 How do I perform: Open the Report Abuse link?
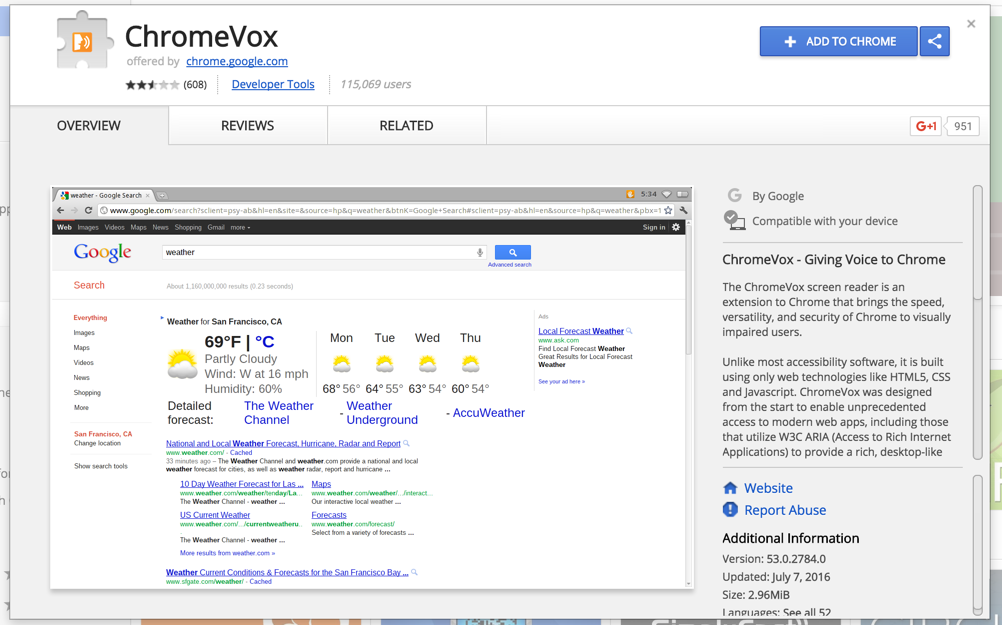coord(785,510)
